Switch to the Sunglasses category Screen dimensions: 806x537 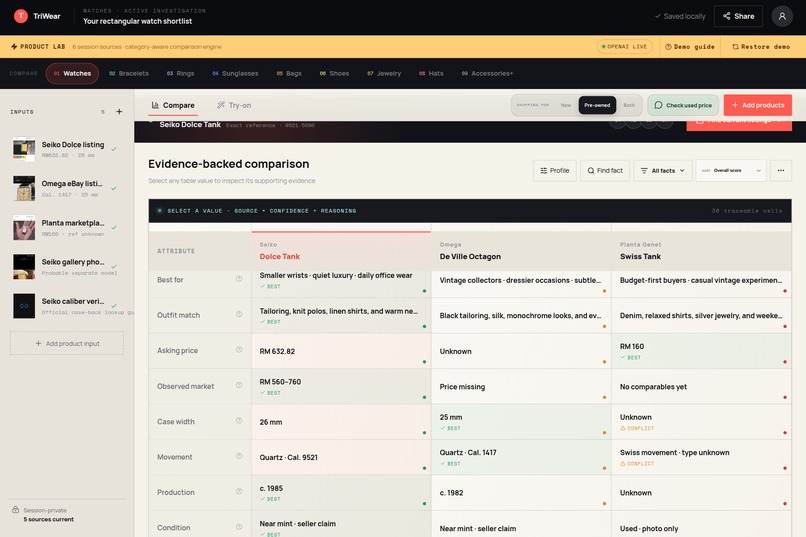(x=235, y=73)
